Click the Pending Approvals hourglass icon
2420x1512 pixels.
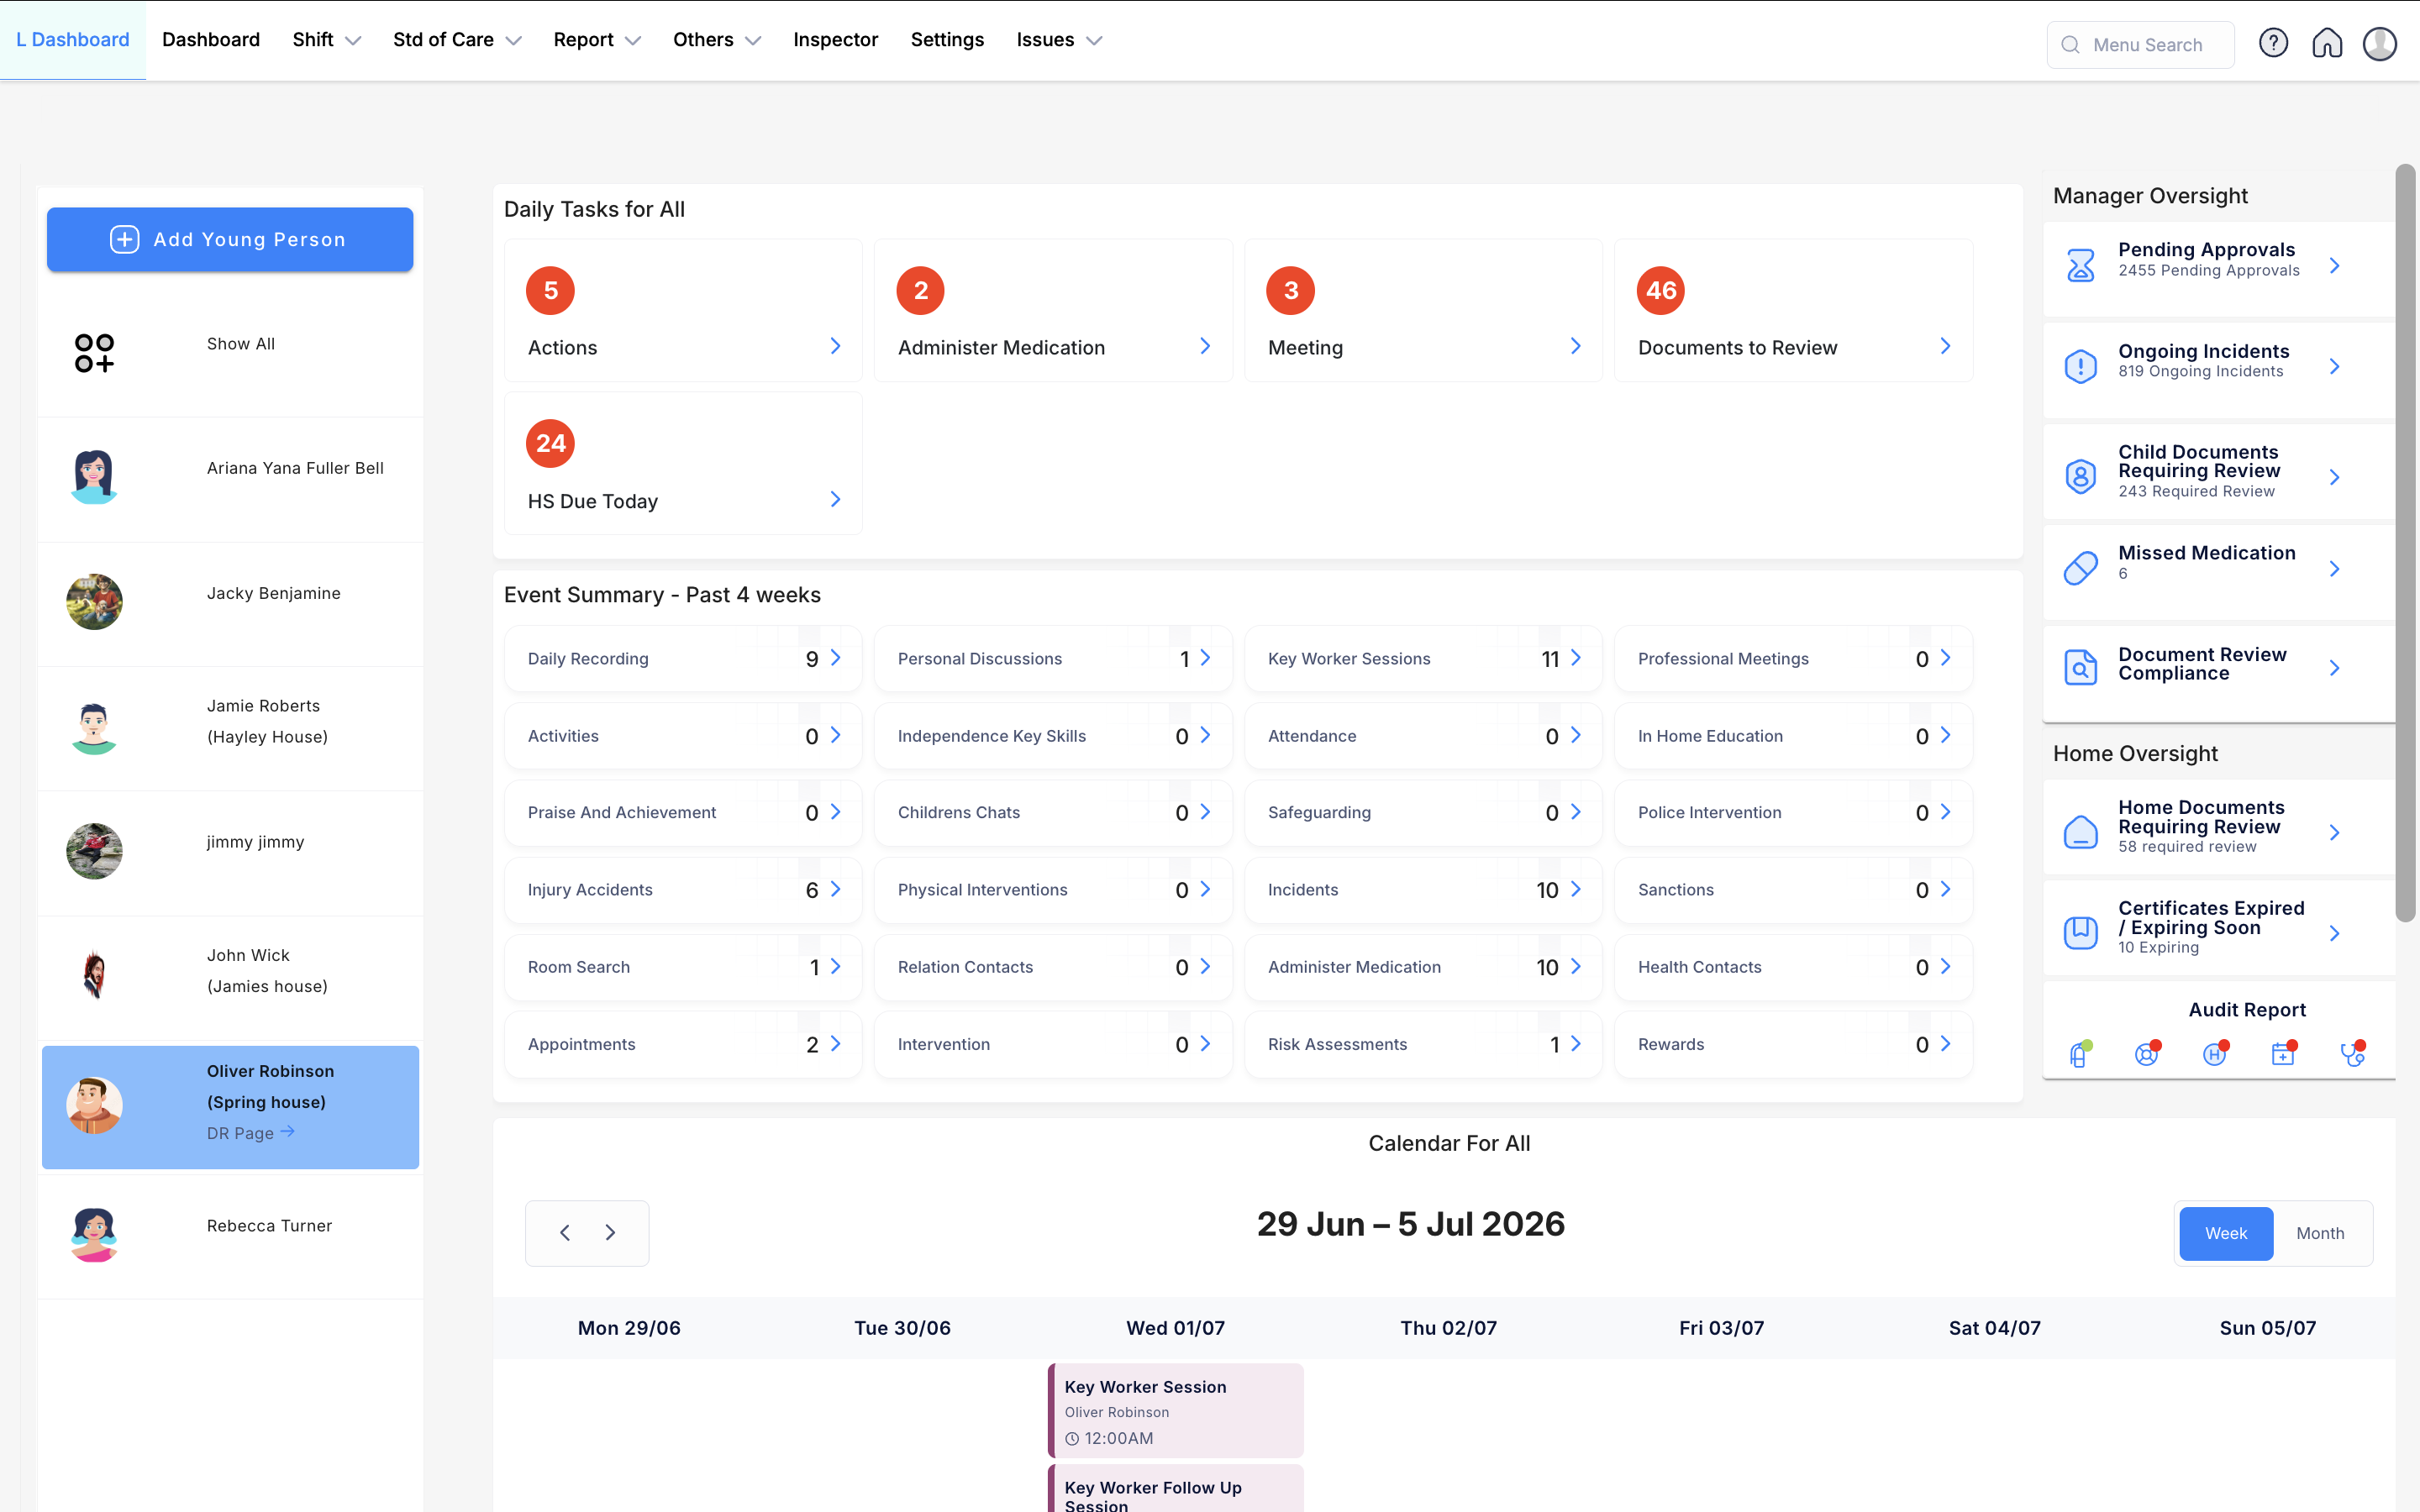[2081, 265]
